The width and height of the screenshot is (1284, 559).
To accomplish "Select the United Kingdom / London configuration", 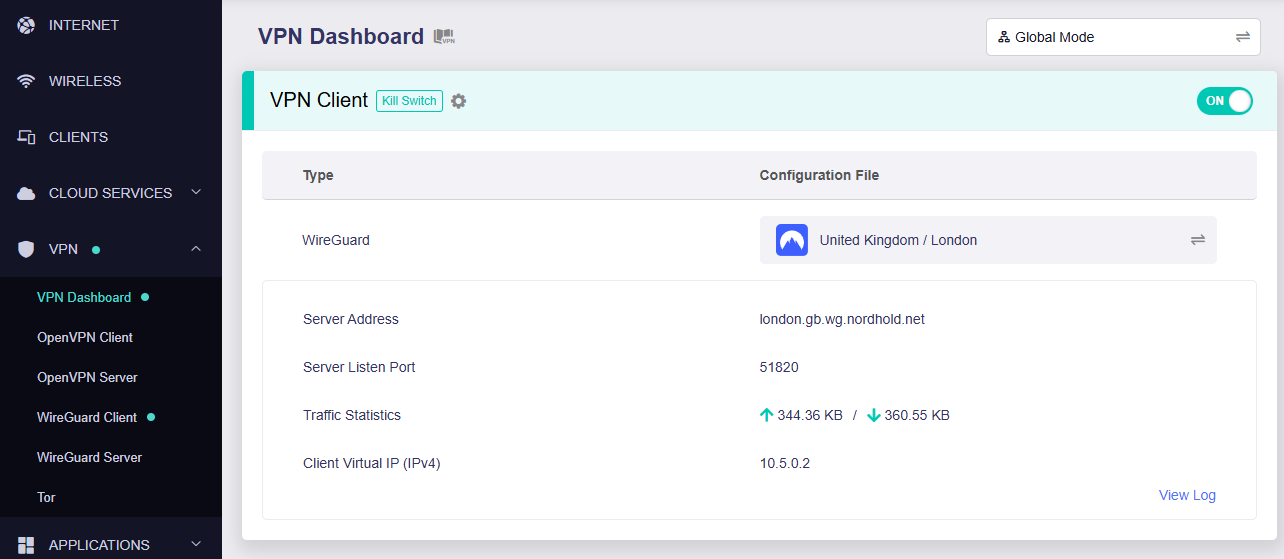I will coord(898,240).
